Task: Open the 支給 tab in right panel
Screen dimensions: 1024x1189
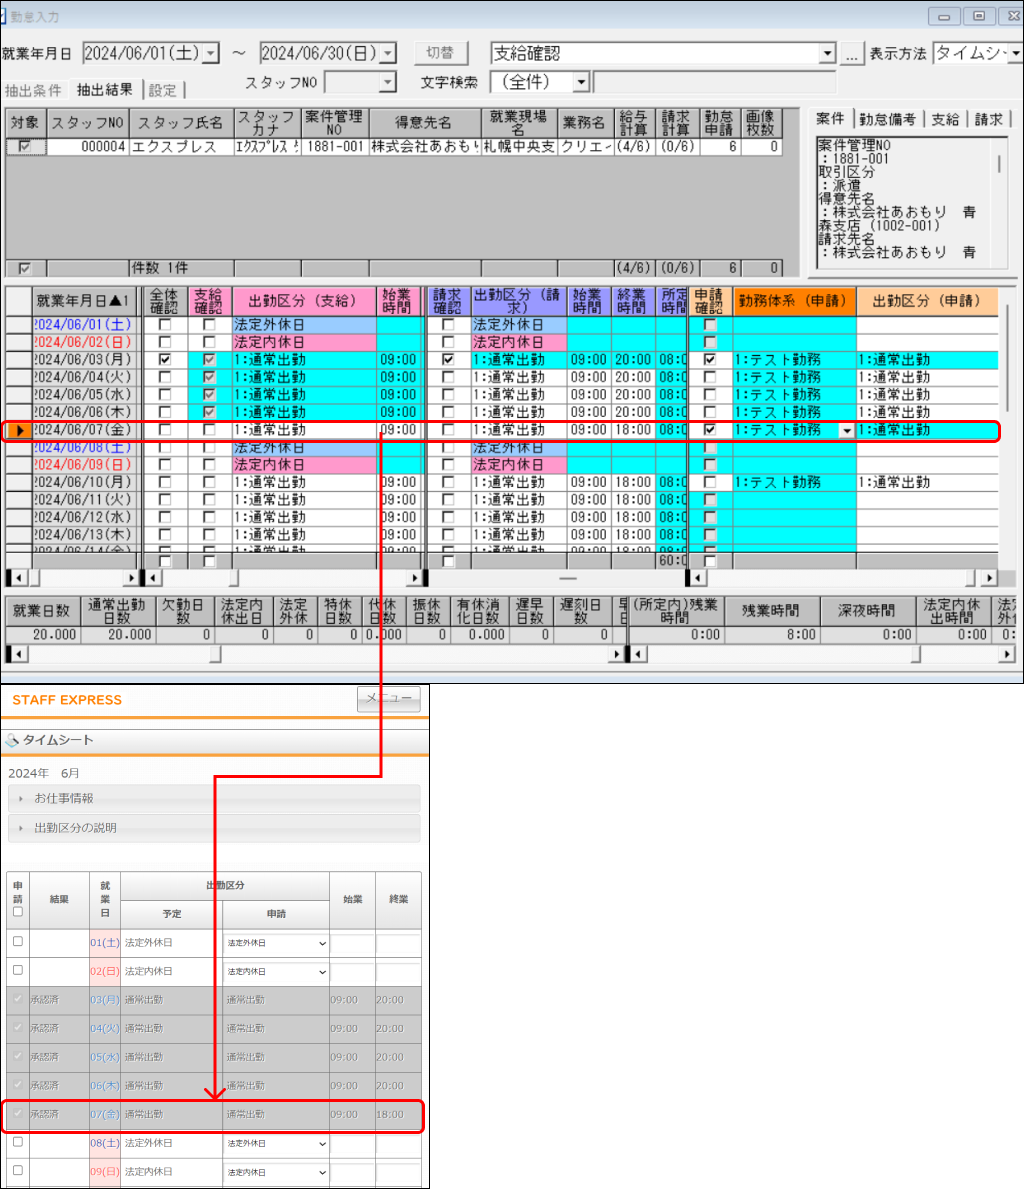Action: 944,119
